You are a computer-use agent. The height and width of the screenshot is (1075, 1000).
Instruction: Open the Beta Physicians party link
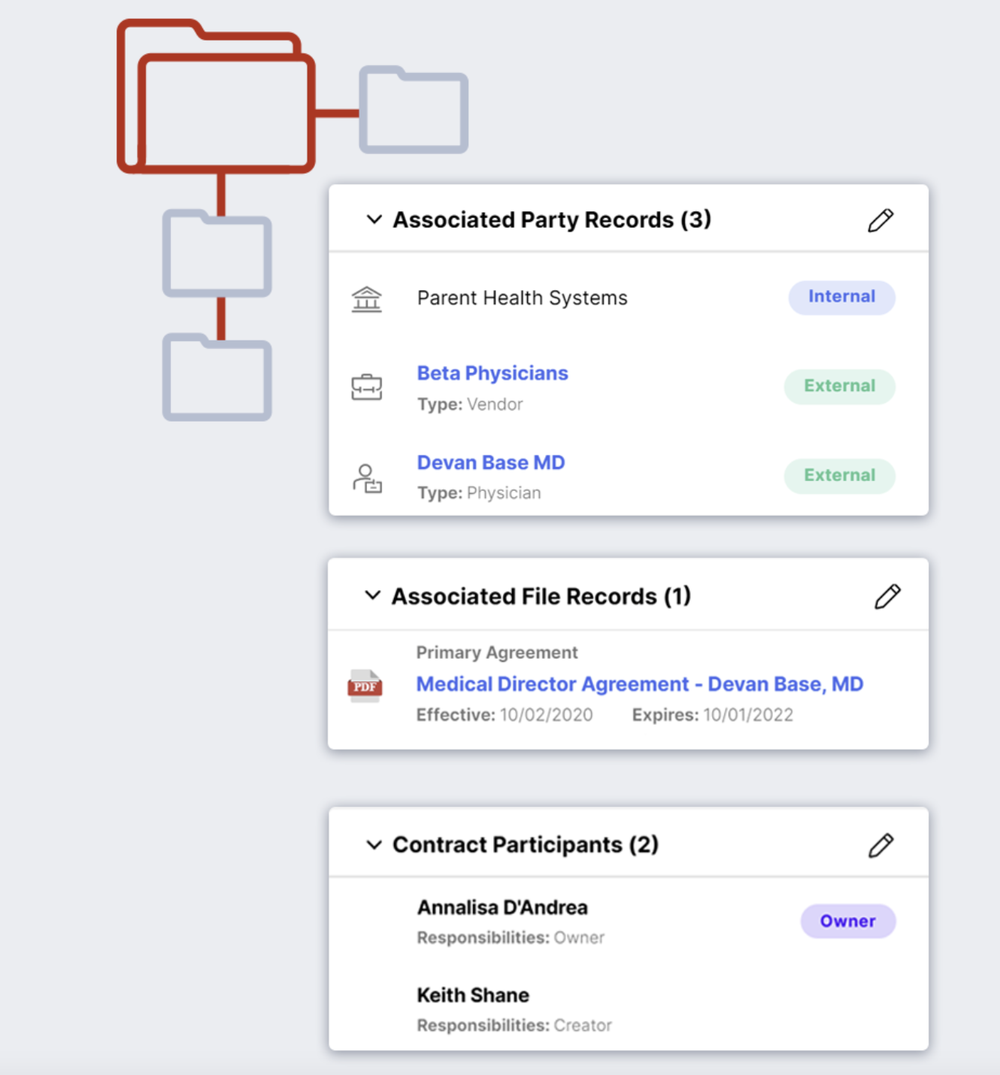pyautogui.click(x=492, y=373)
